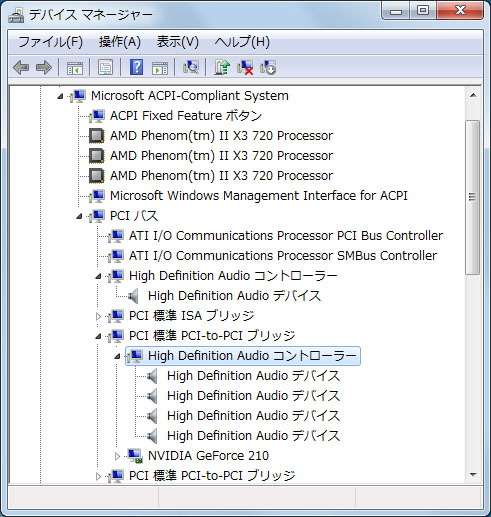Collapse the PCI バス node

point(79,216)
